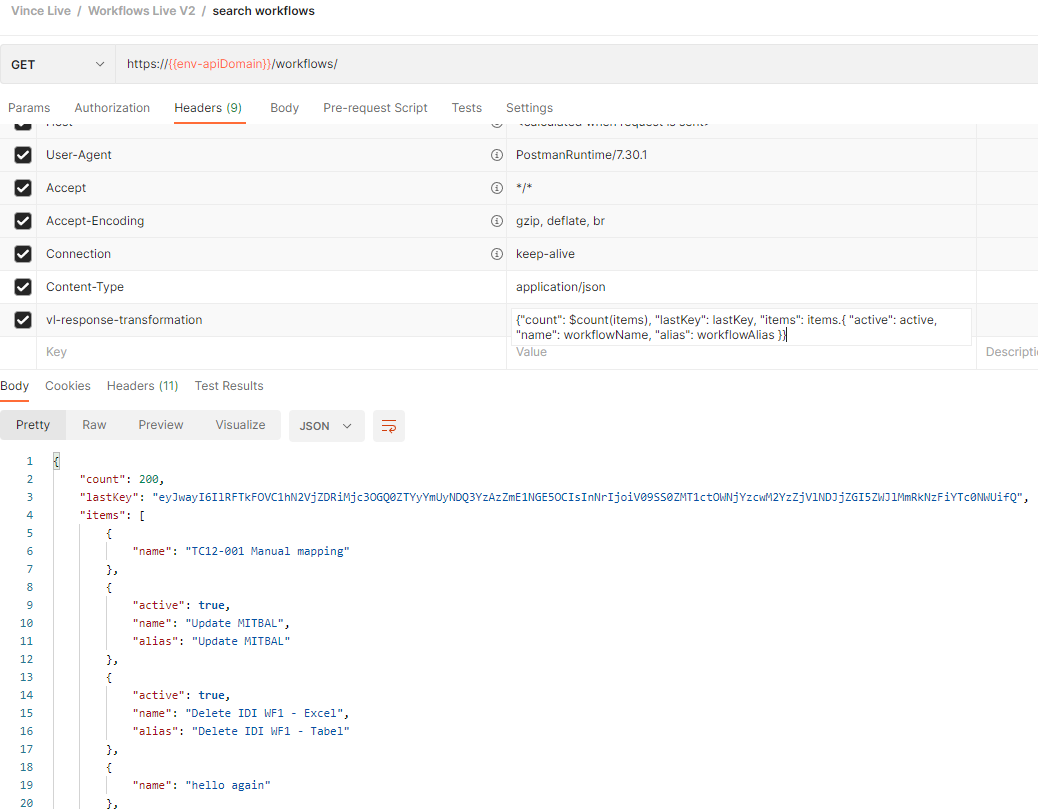This screenshot has width=1038, height=809.
Task: Disable the Accept-Encoding header checkbox
Action: tap(22, 221)
